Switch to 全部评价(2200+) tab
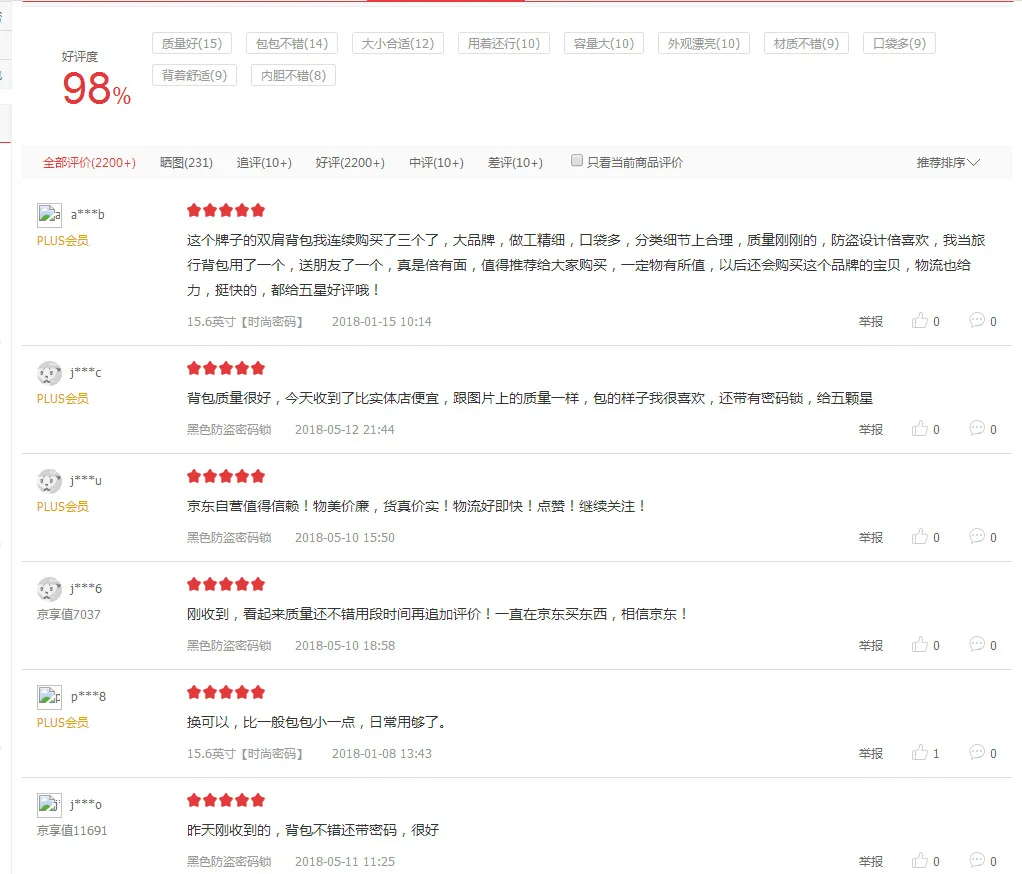1022x874 pixels. 89,162
